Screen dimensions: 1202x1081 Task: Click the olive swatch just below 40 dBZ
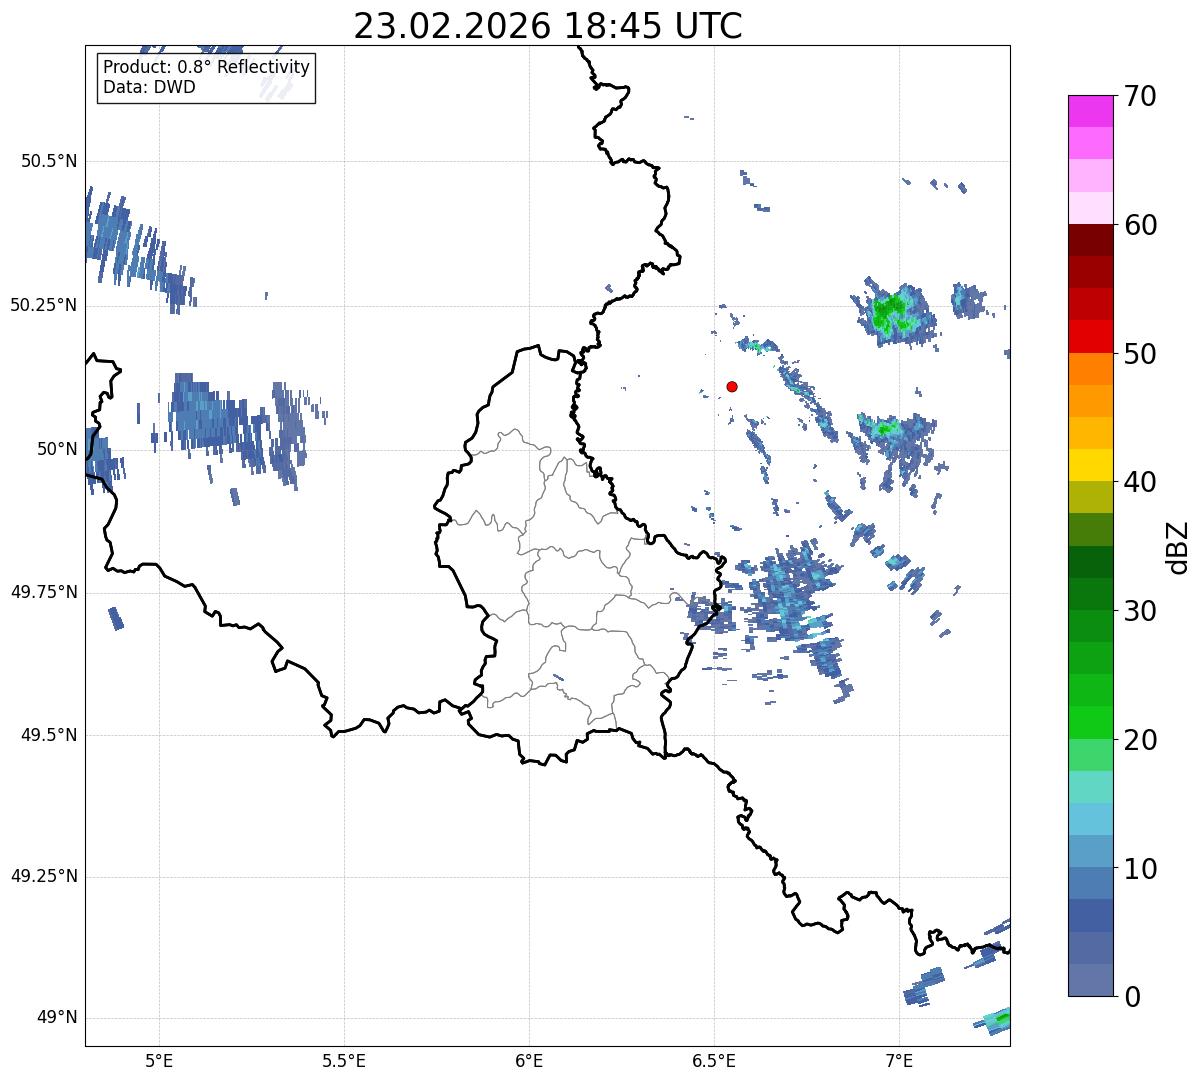pos(1091,498)
